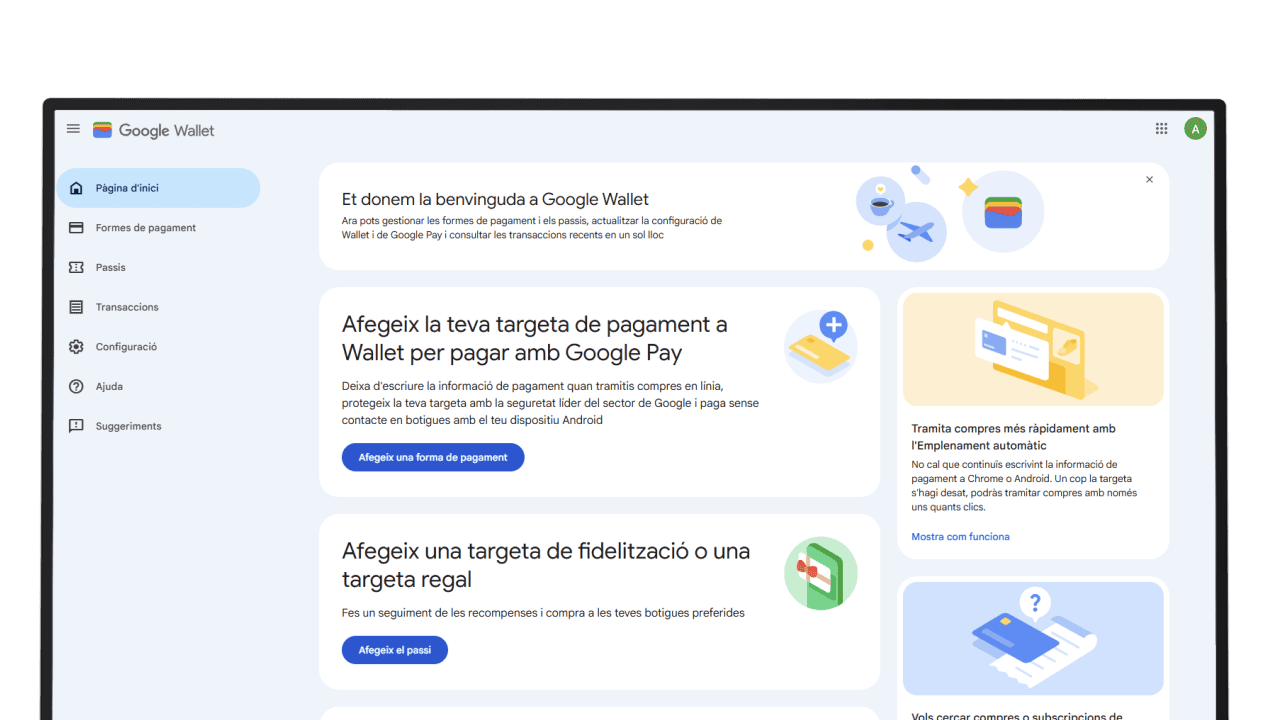Open the Google apps grid icon
This screenshot has height=720, width=1280.
(1161, 128)
